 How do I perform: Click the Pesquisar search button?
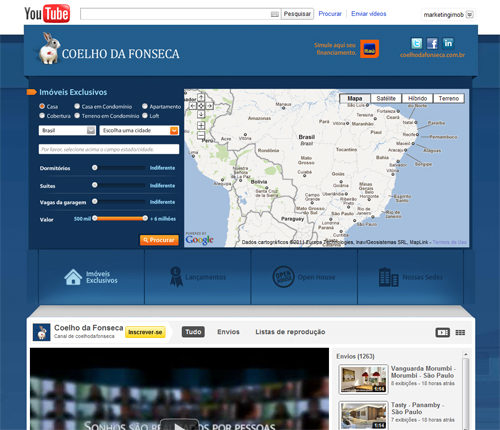297,14
